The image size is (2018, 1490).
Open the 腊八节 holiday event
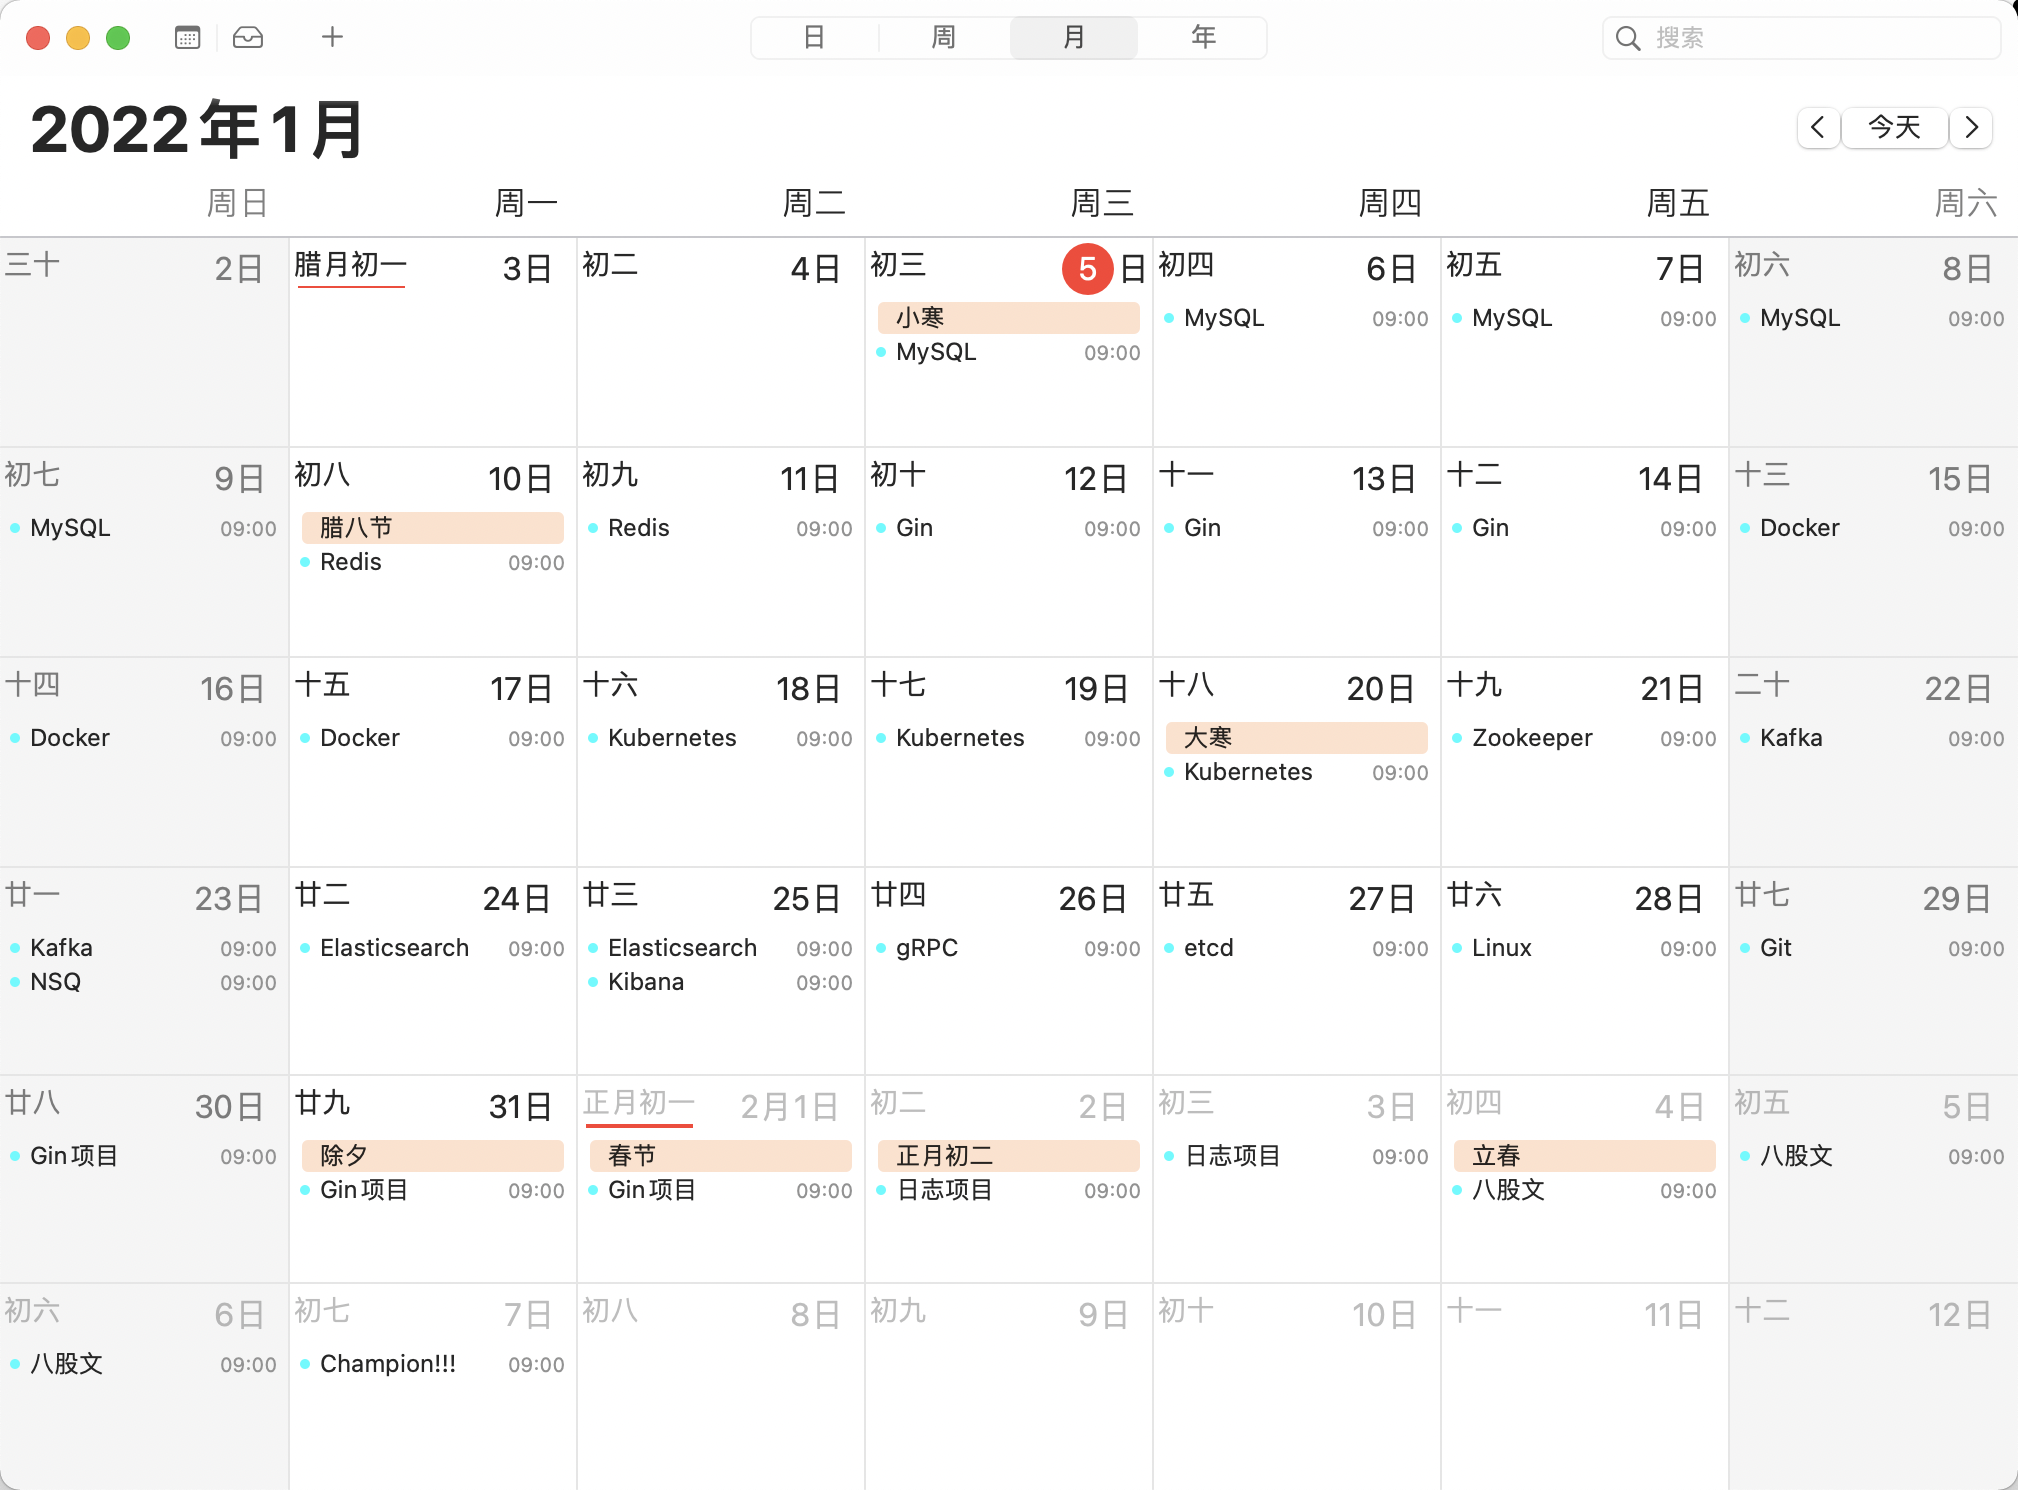click(x=432, y=527)
